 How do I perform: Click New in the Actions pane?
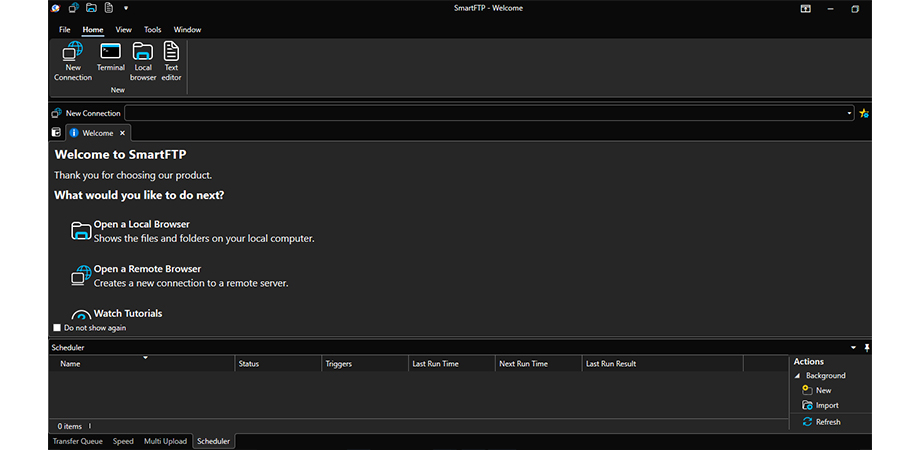[x=823, y=390]
